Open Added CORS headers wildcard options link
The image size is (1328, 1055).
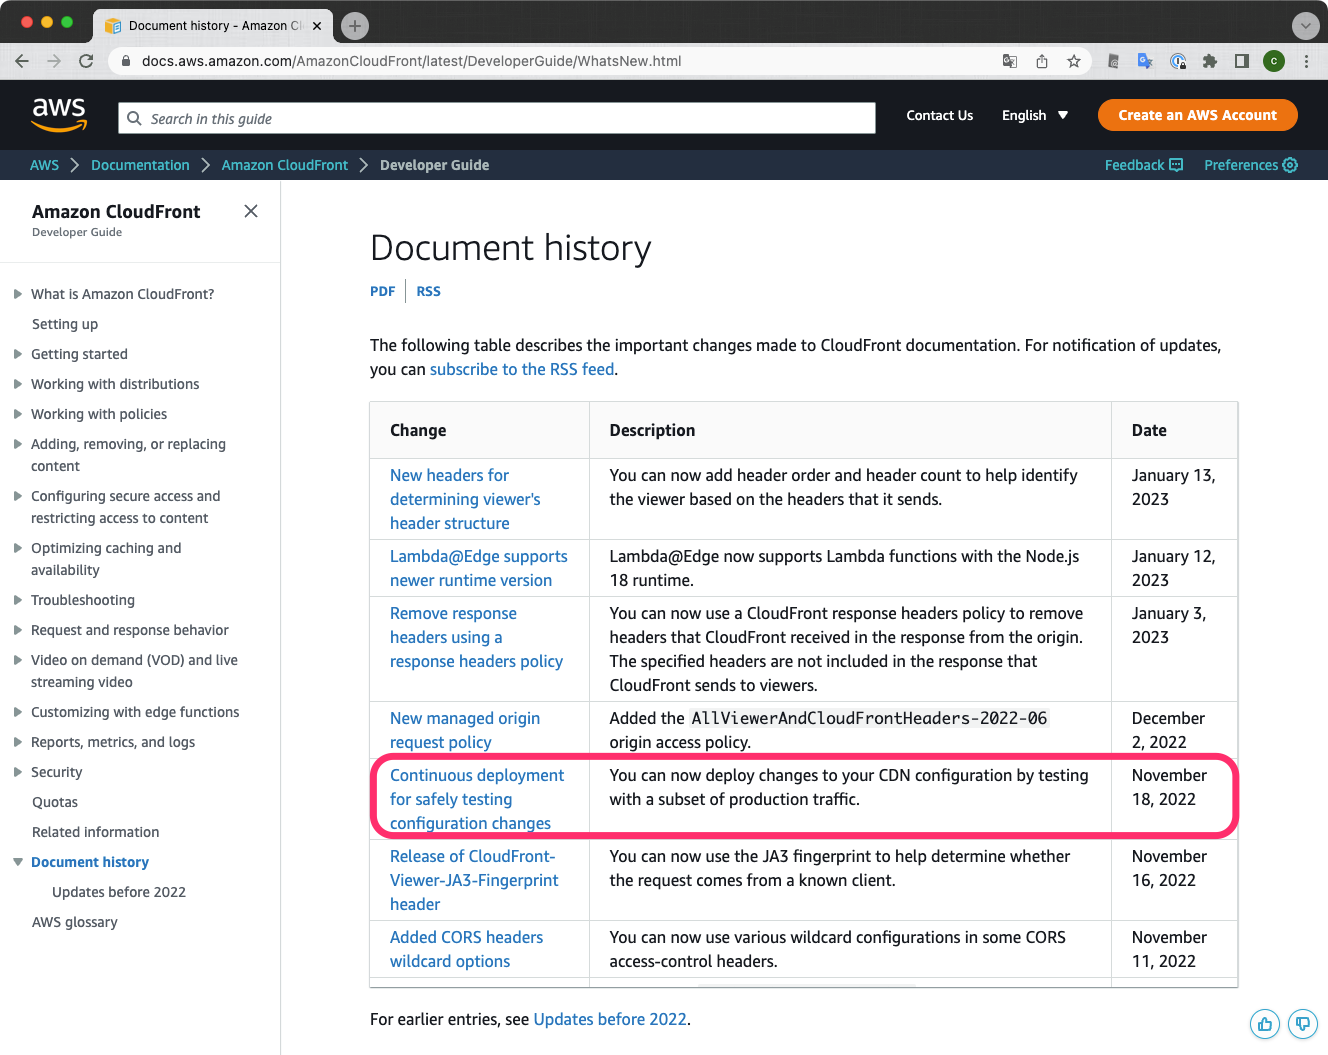(466, 949)
